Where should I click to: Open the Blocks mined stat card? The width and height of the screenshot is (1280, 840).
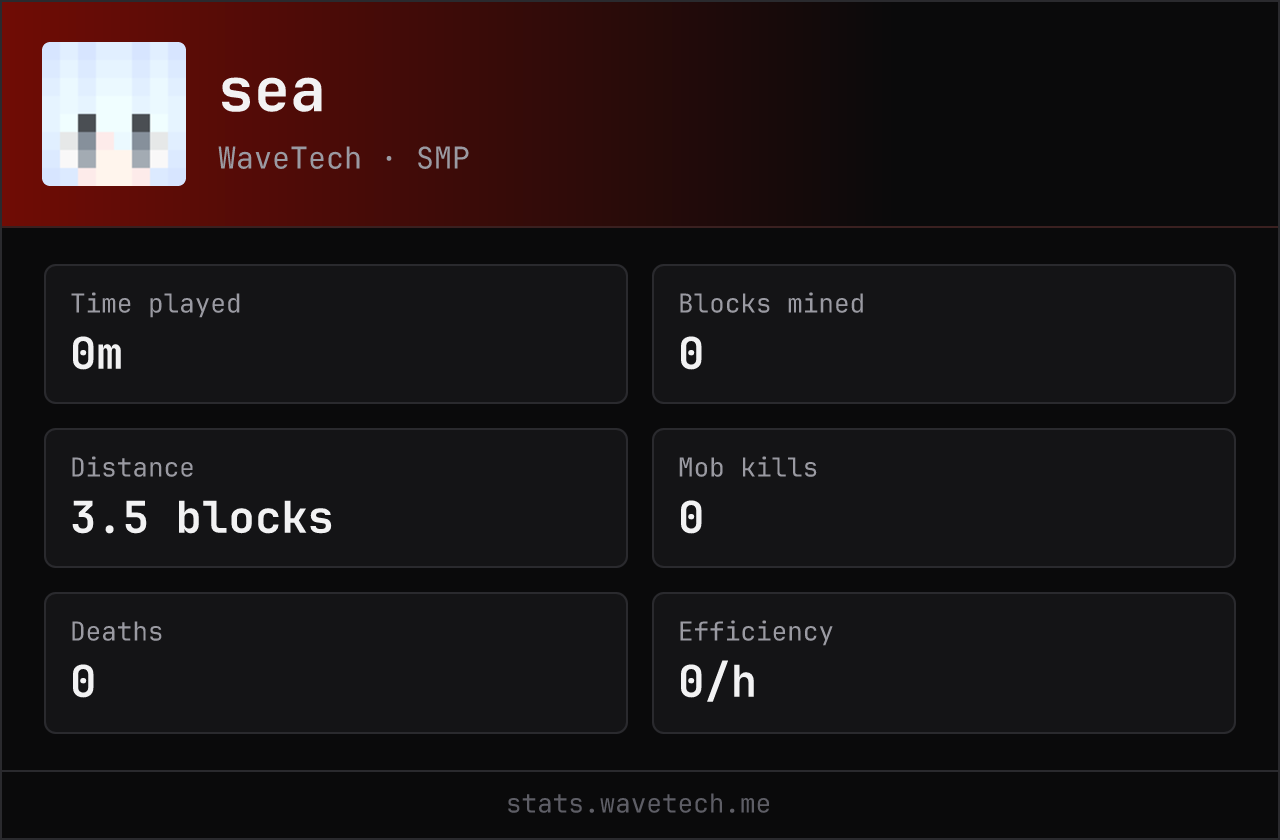[944, 334]
